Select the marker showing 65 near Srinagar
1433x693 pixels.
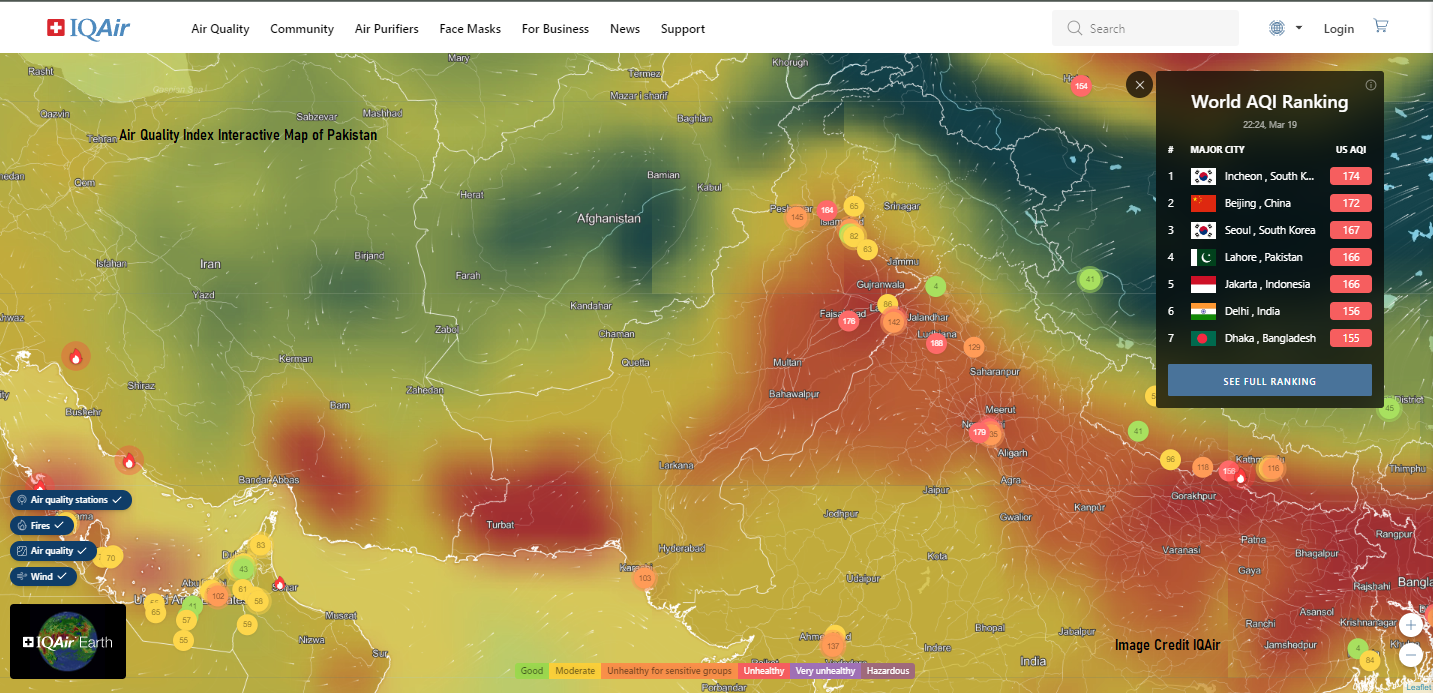pos(853,206)
